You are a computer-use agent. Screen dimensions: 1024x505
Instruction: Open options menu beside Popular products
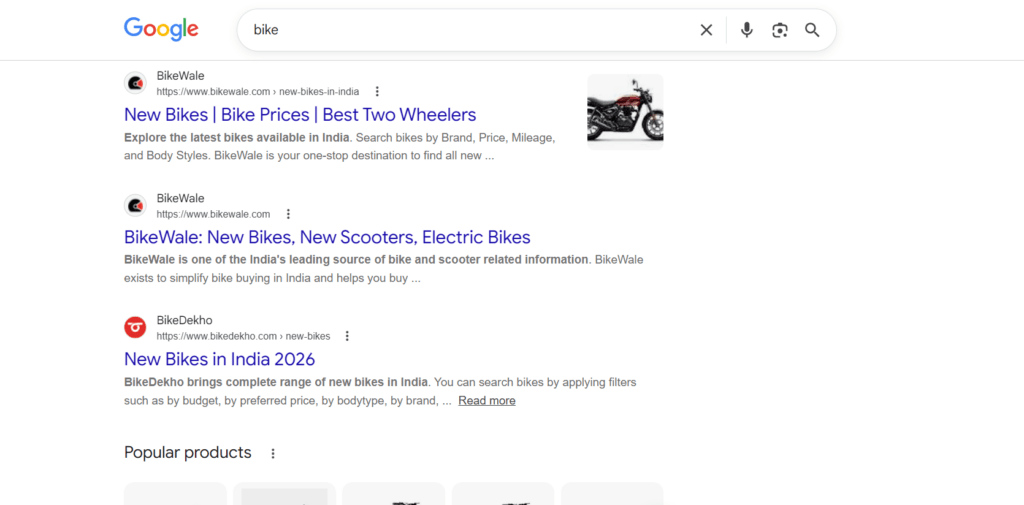tap(273, 453)
